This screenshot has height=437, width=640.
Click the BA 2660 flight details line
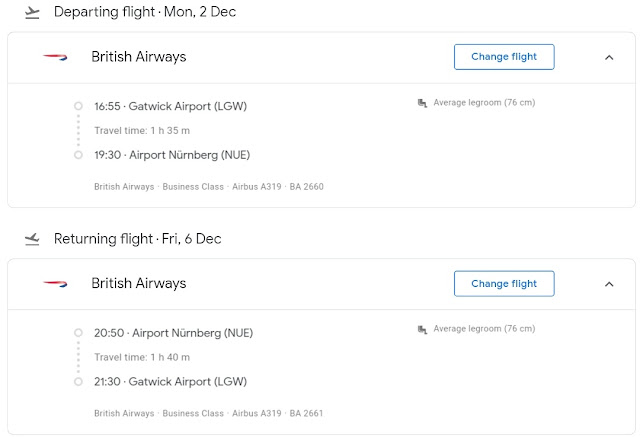tap(208, 186)
